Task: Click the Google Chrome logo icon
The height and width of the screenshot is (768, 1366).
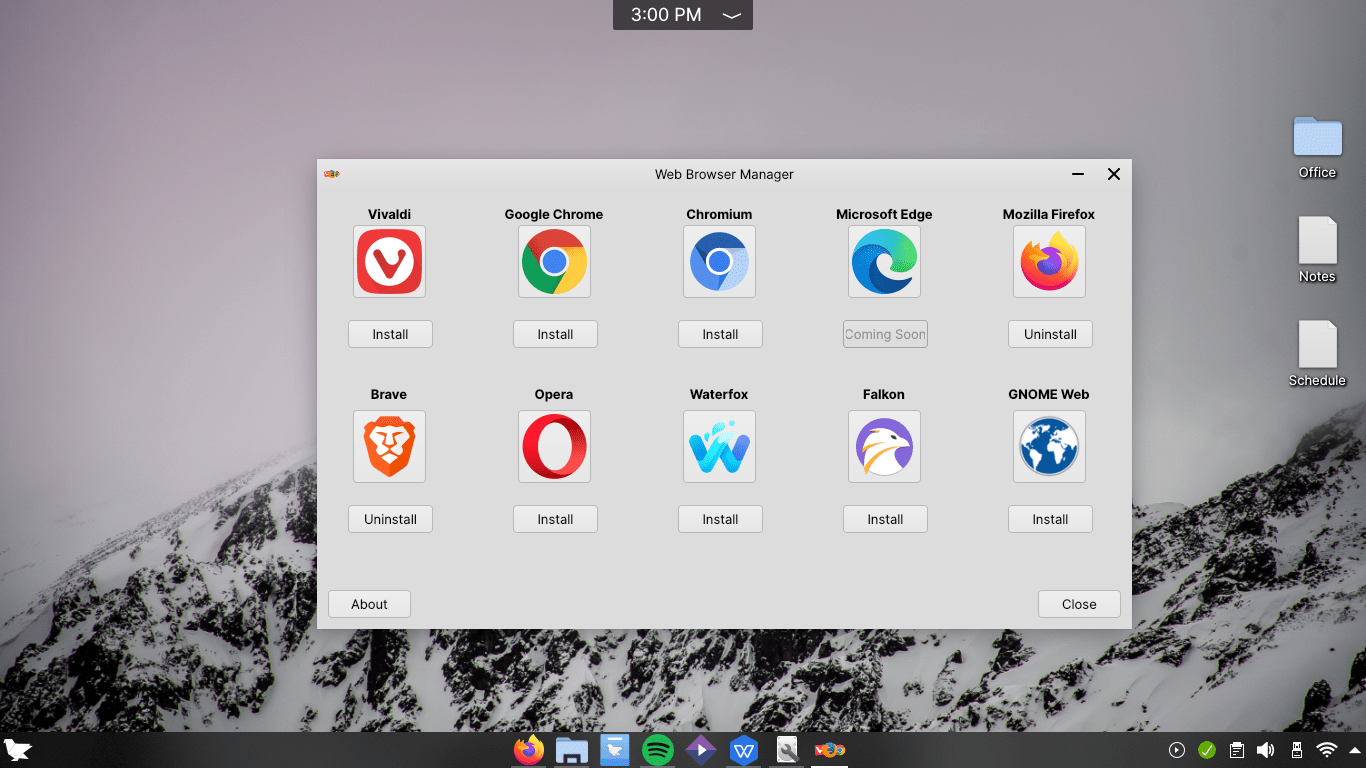Action: click(x=554, y=261)
